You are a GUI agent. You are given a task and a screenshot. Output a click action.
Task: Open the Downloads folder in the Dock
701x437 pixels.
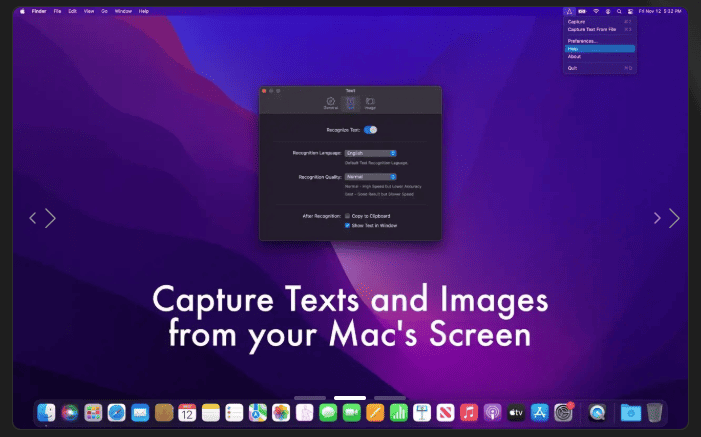click(631, 412)
